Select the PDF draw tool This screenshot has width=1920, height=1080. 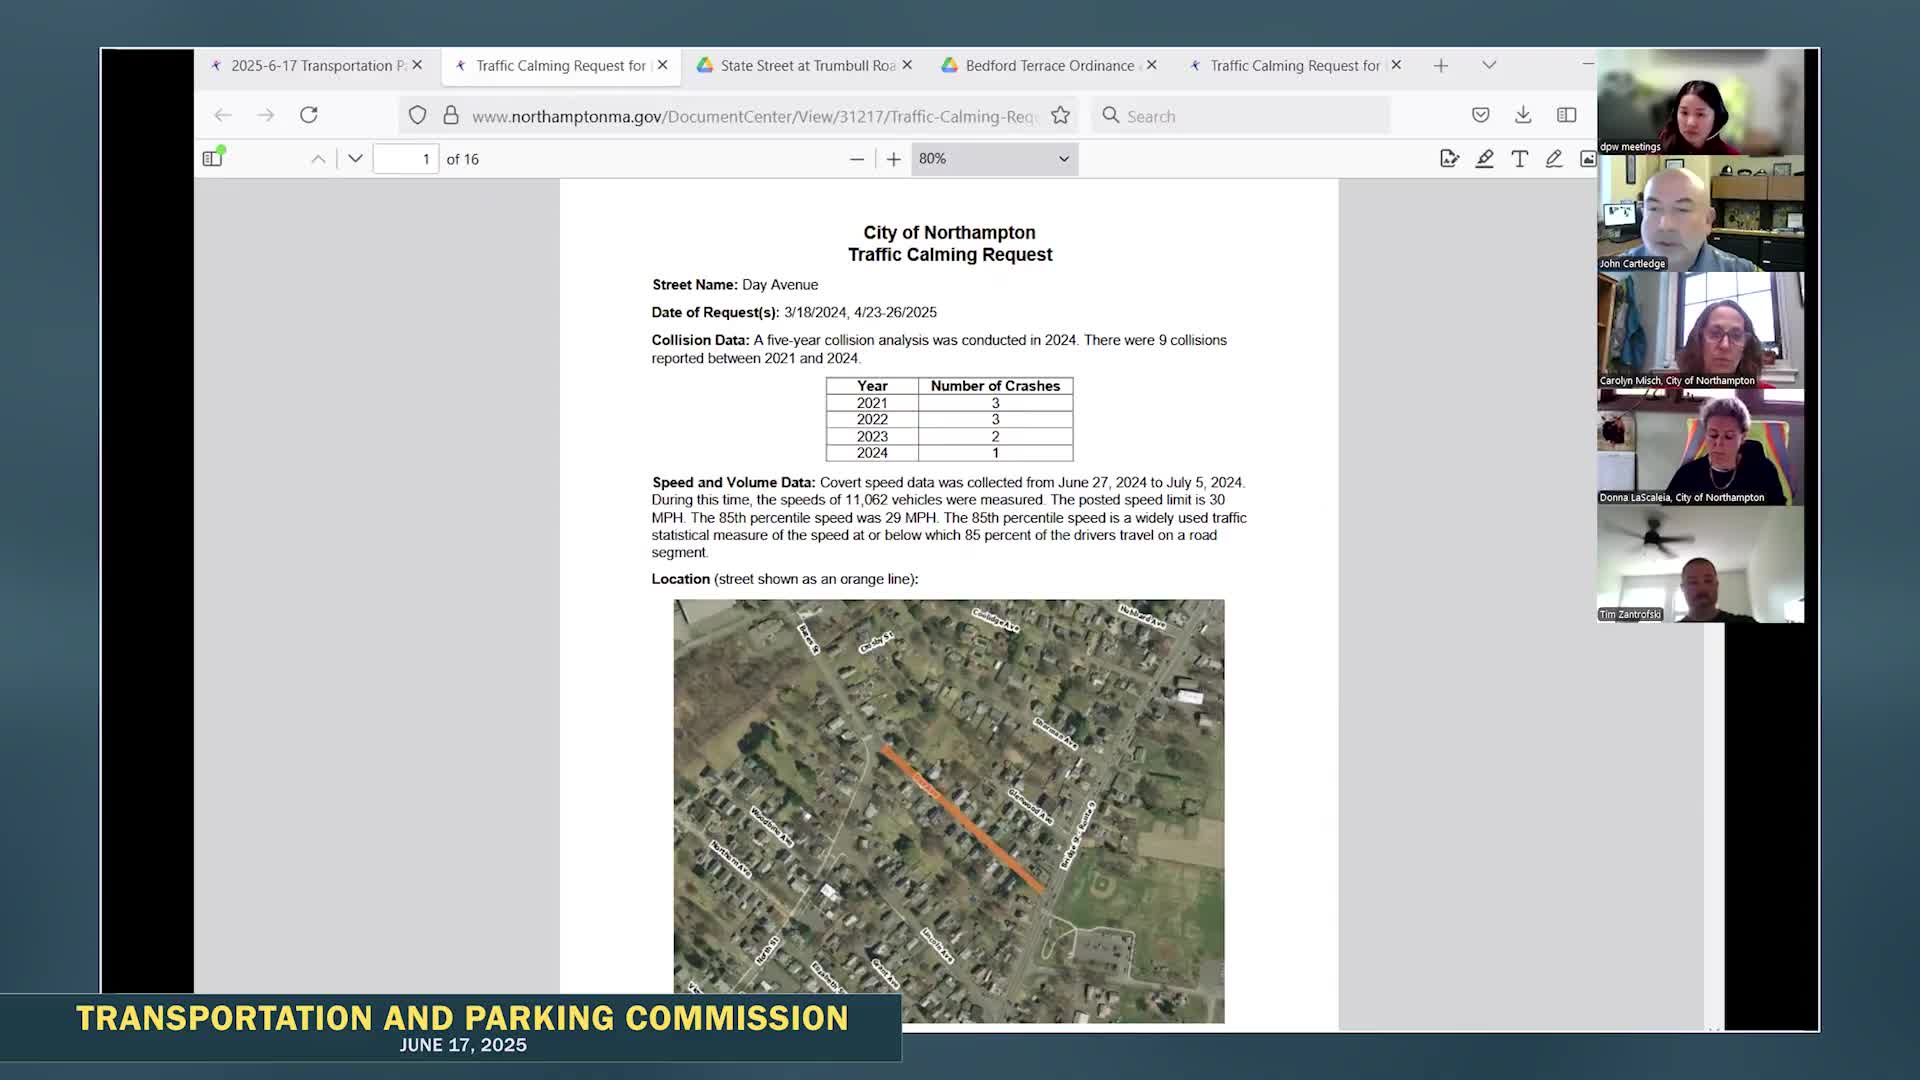1554,159
